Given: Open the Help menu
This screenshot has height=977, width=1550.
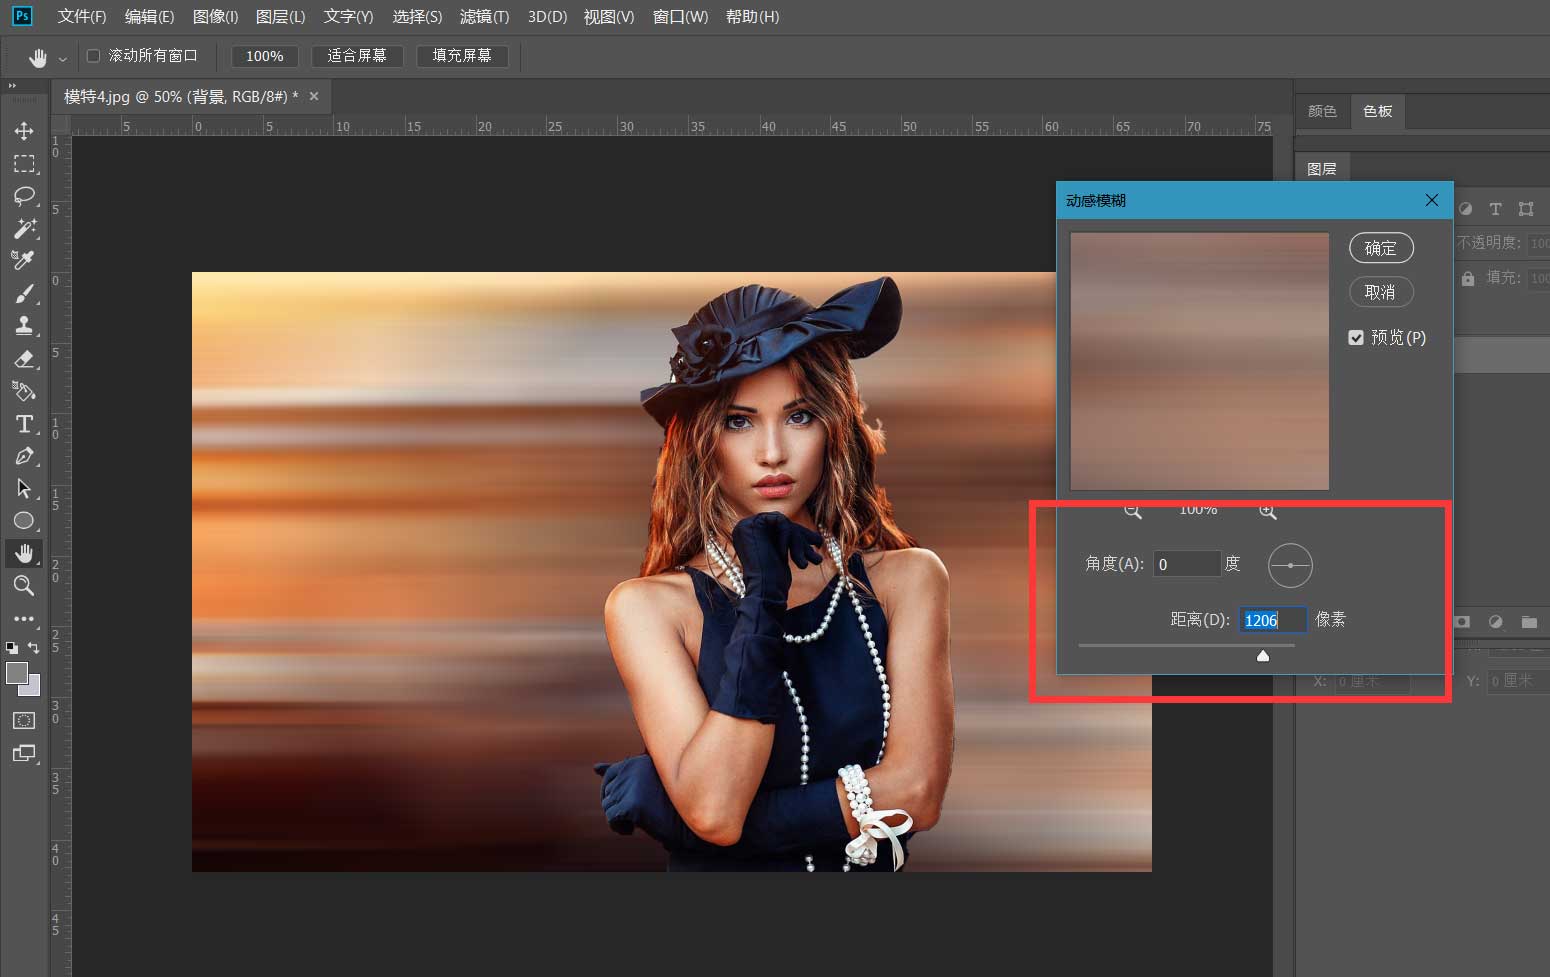Looking at the screenshot, I should click(752, 17).
